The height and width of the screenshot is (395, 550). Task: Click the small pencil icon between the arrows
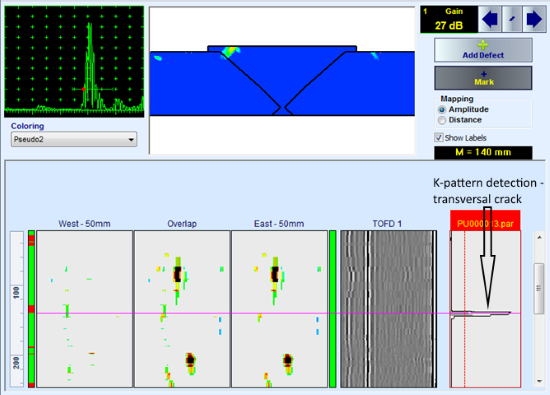pyautogui.click(x=512, y=19)
